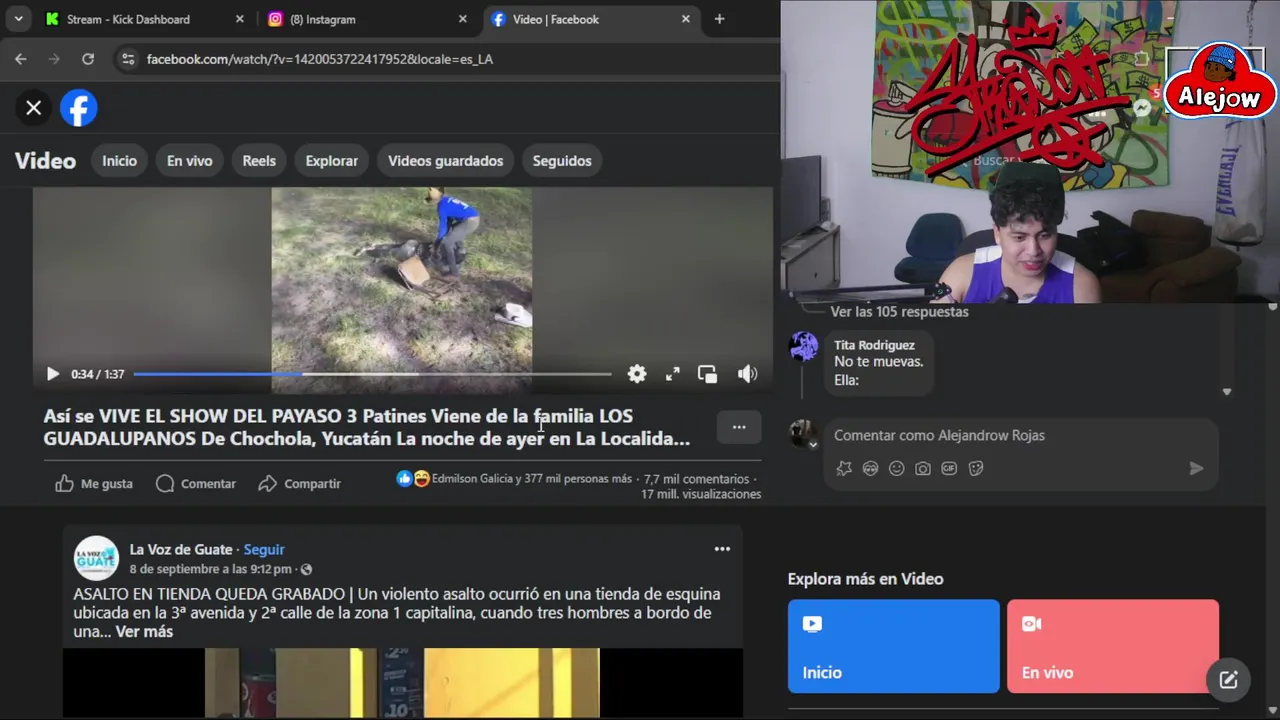Viewport: 1280px width, 720px height.
Task: Expand Ver las 105 respuestas
Action: (899, 312)
